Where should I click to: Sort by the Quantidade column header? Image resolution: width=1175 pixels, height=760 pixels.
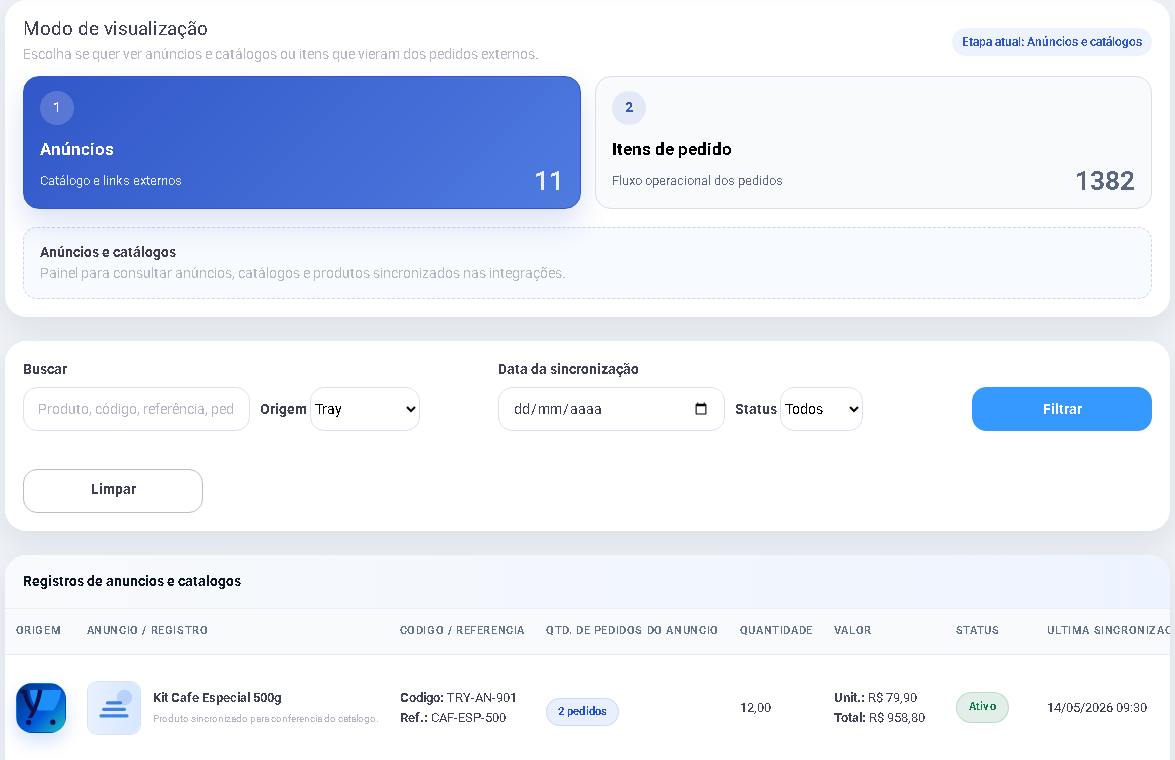(776, 630)
